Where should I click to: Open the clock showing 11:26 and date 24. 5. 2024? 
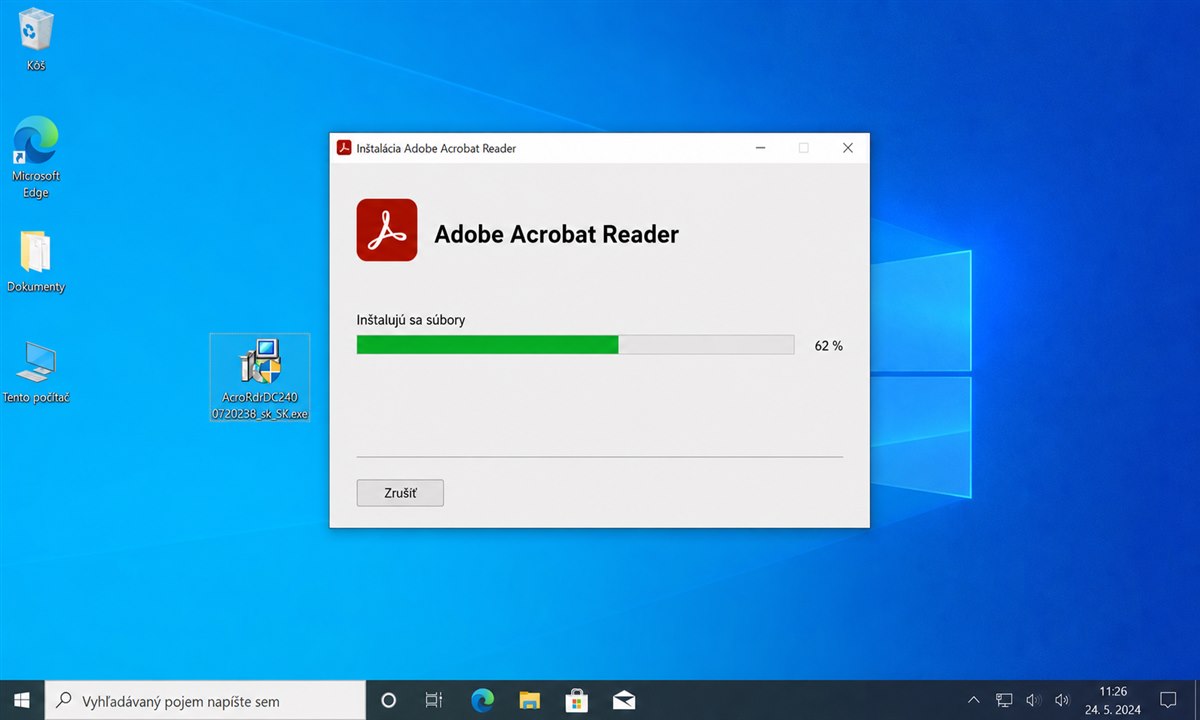click(1113, 700)
